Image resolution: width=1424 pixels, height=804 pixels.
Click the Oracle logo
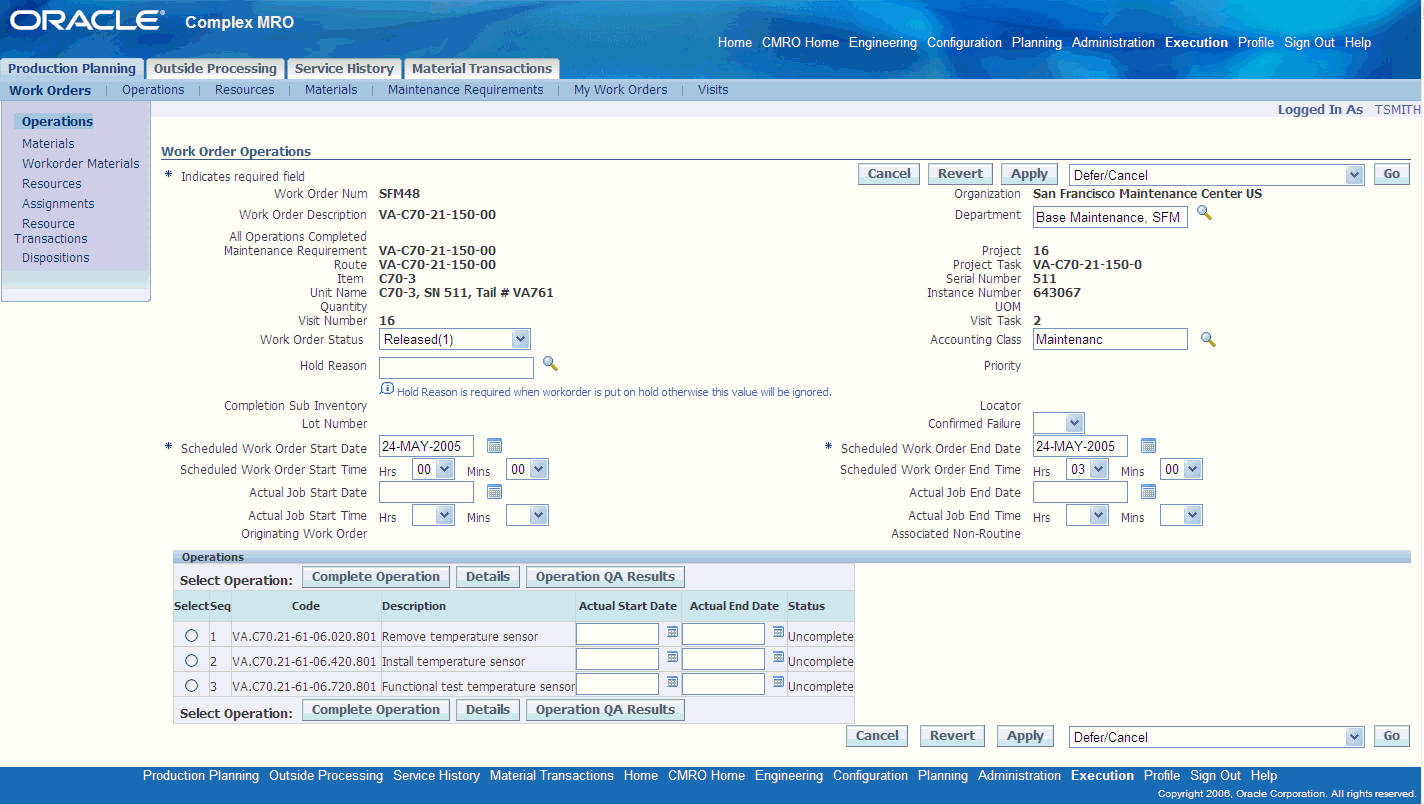point(88,21)
